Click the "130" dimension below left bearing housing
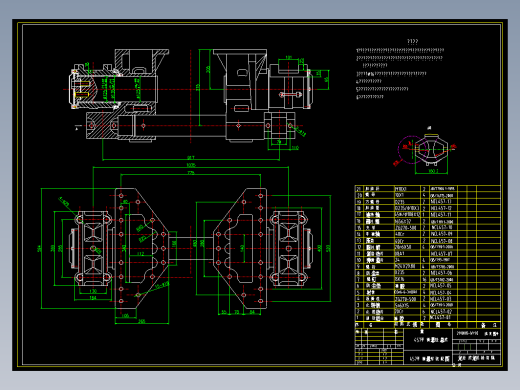Screen dimensions: 520x390 [x=93, y=291]
